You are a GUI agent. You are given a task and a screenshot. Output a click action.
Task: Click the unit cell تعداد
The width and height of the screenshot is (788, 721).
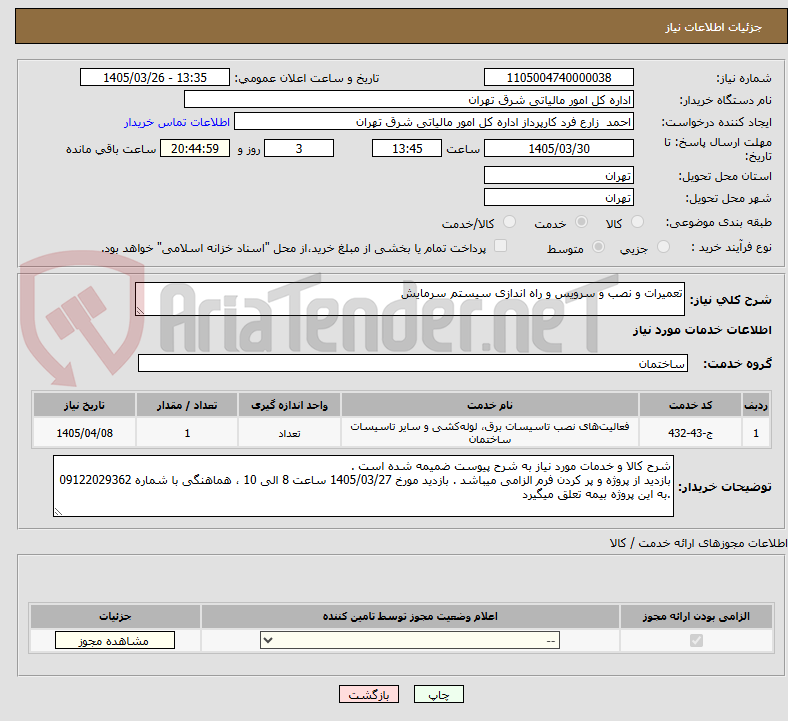tap(289, 433)
